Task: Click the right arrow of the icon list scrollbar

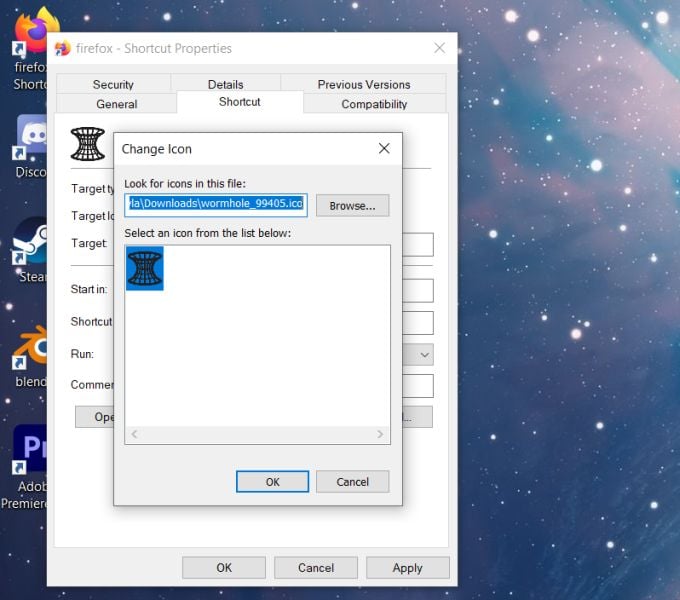Action: coord(380,434)
